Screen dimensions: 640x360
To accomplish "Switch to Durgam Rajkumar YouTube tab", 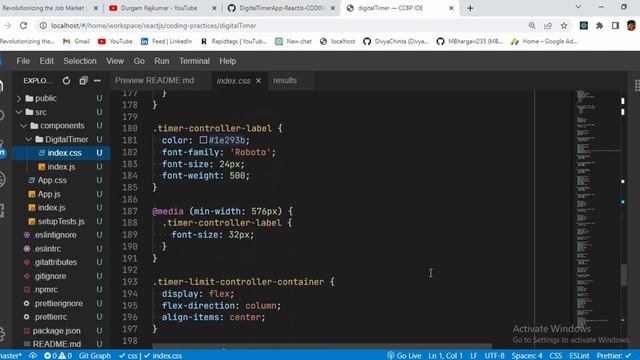I will pyautogui.click(x=159, y=8).
